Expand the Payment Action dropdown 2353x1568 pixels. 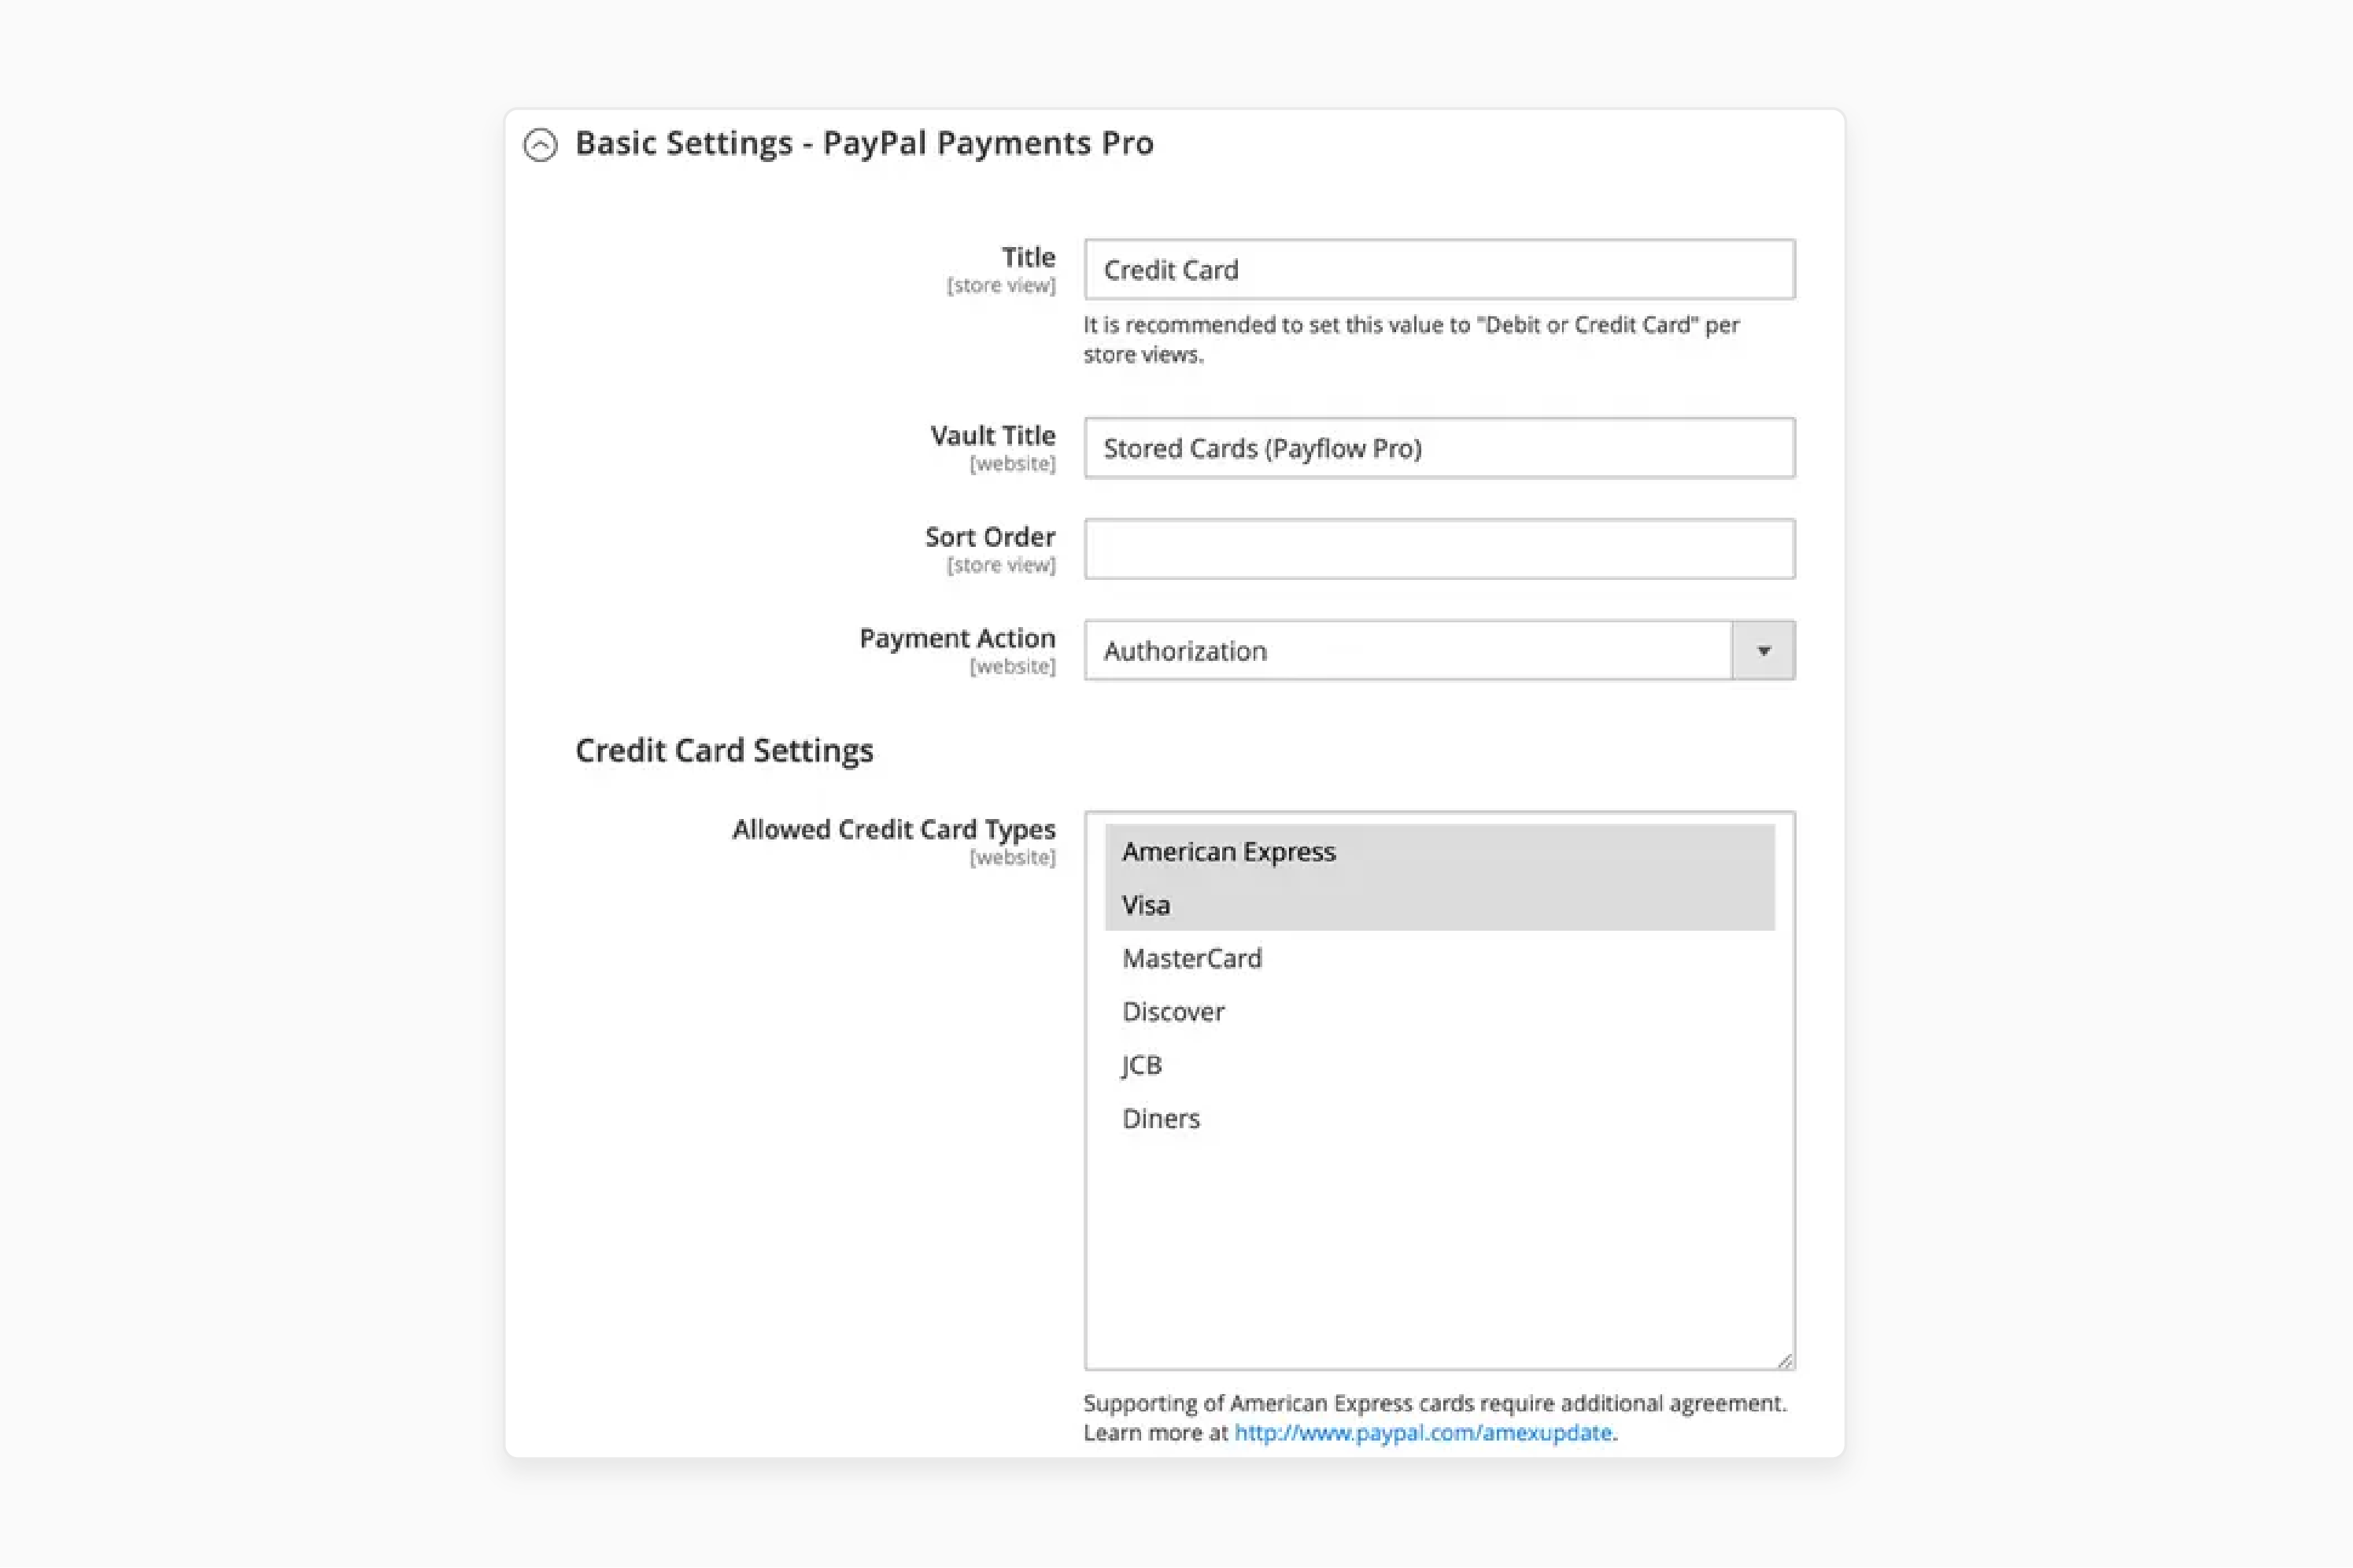point(1763,649)
